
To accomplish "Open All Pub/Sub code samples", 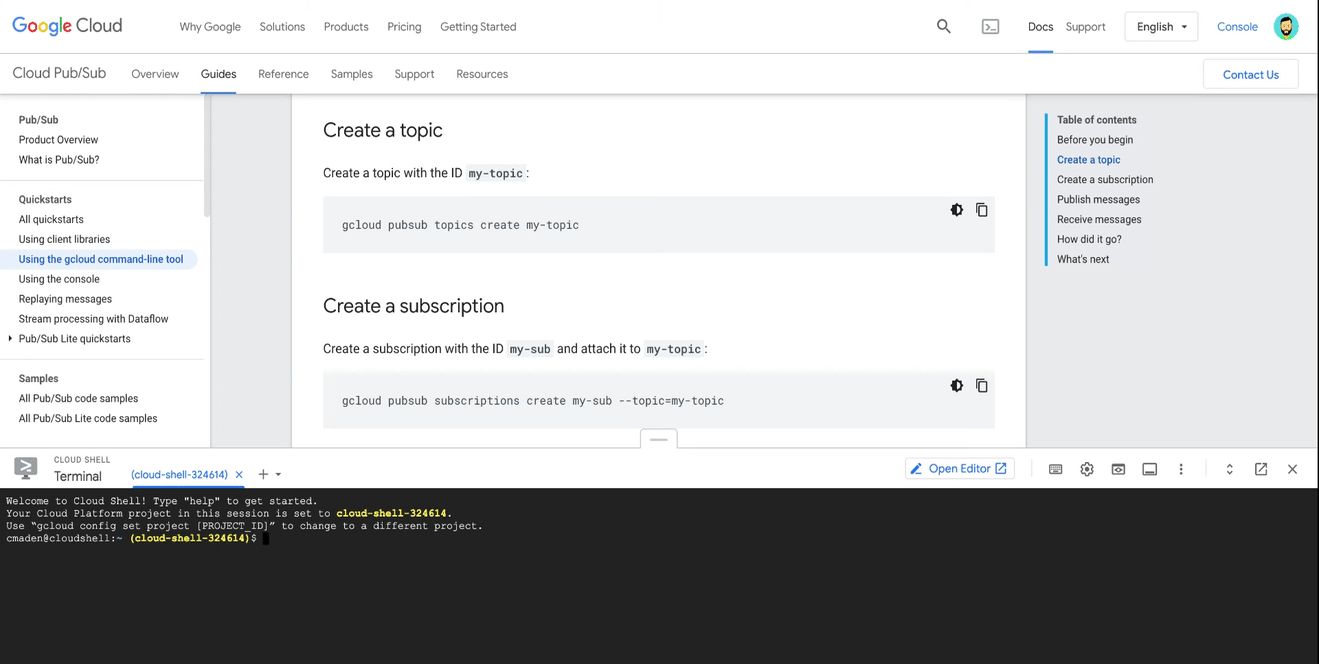I will (x=78, y=399).
